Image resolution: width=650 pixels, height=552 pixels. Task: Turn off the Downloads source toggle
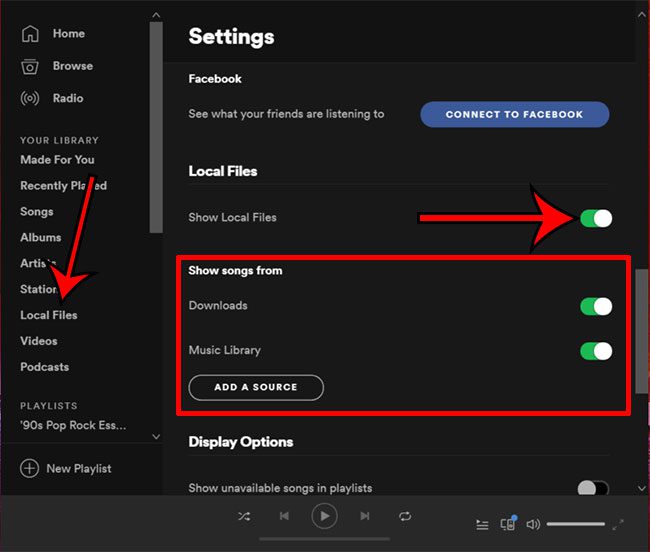pos(596,306)
